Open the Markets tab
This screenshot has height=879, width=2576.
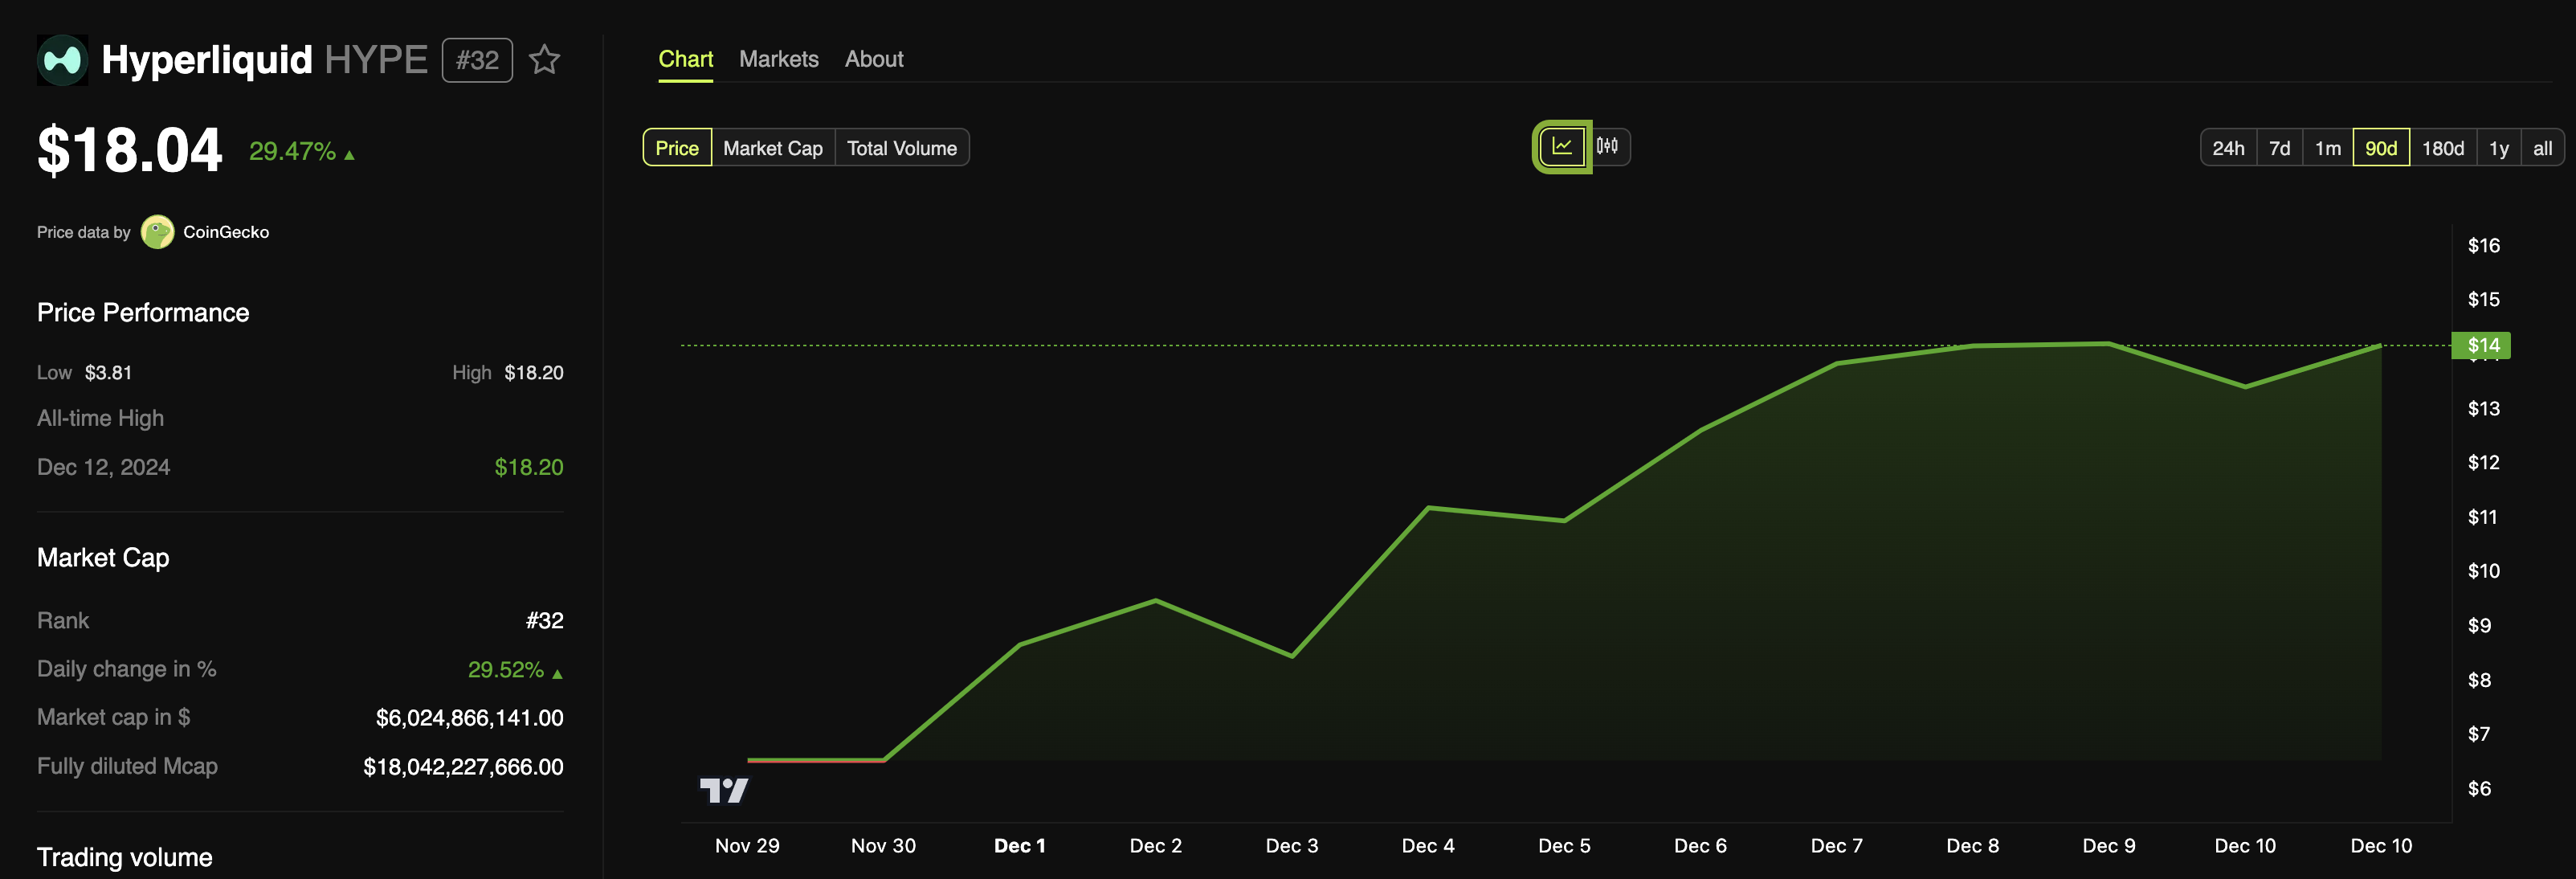(778, 59)
